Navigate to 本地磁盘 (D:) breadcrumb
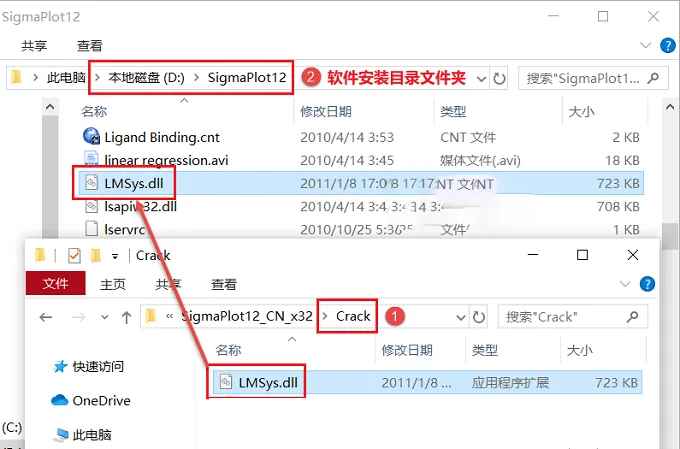Viewport: 680px width, 449px height. [146, 78]
